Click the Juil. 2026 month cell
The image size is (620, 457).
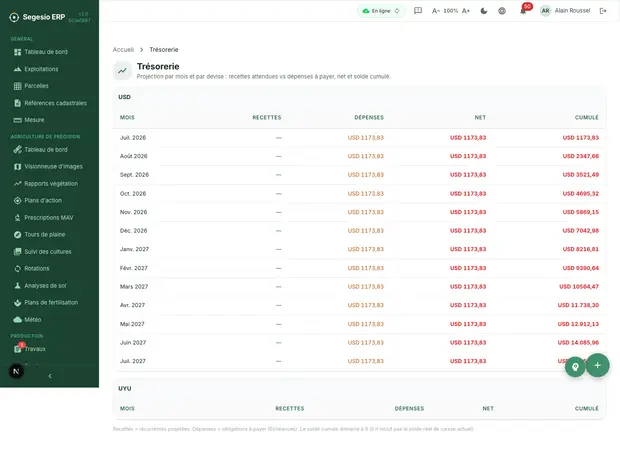pos(133,138)
